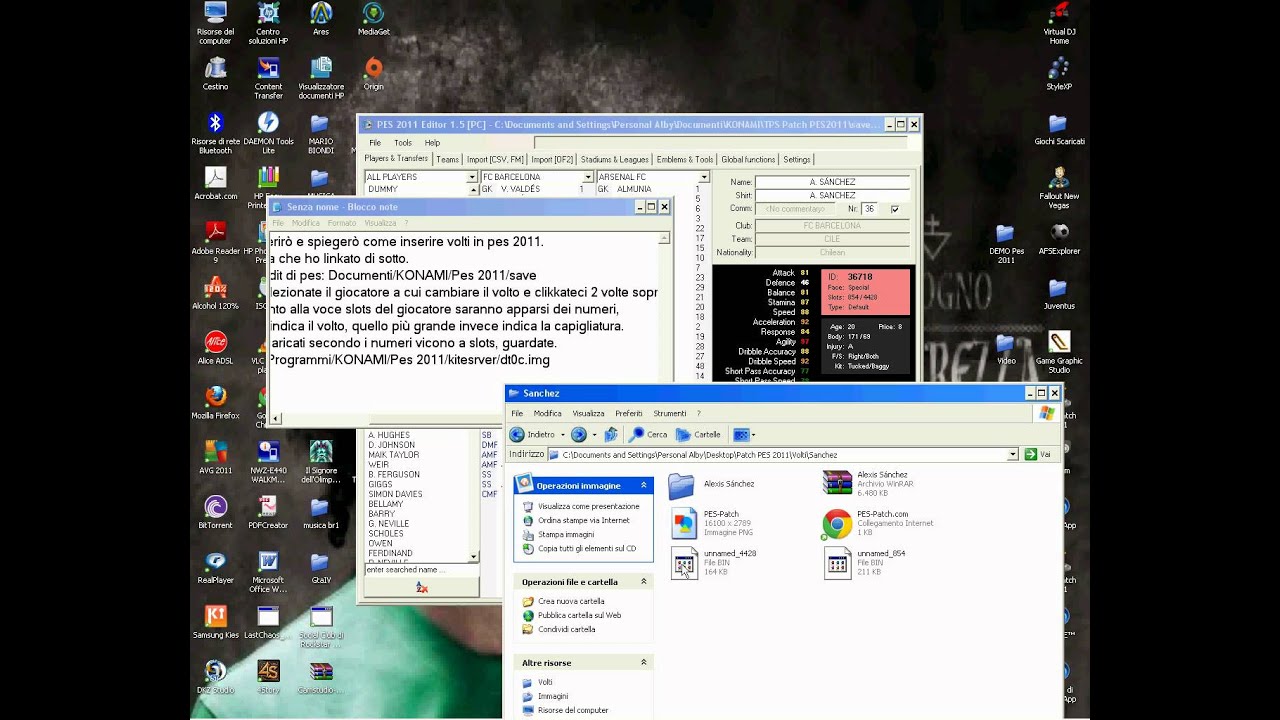Expand the Explorer address bar dropdown
The image size is (1280, 720).
(1011, 454)
